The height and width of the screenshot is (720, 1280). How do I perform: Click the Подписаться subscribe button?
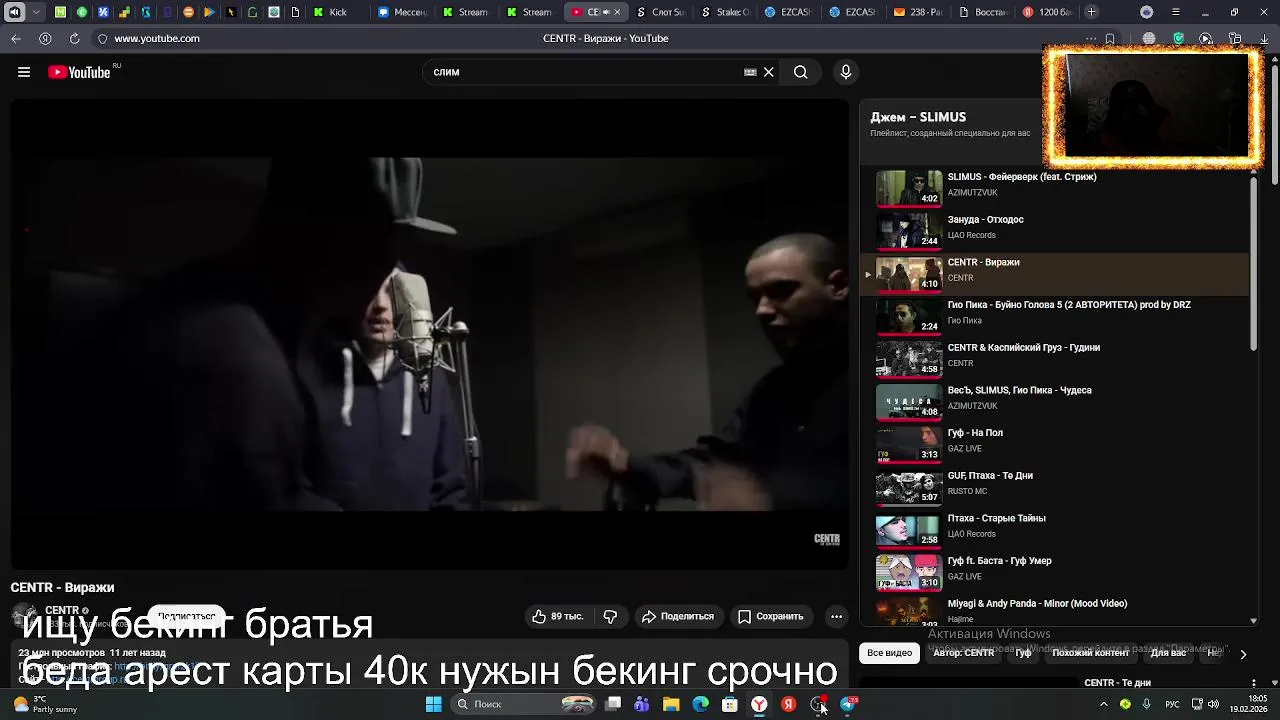[186, 616]
